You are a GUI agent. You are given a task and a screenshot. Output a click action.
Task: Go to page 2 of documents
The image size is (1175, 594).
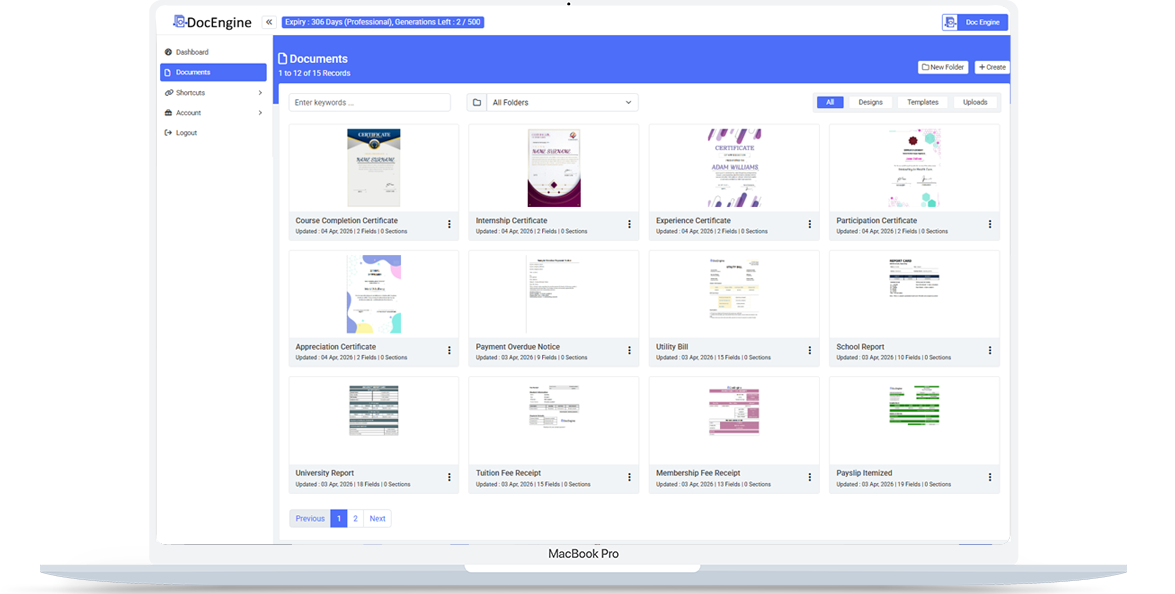point(355,519)
